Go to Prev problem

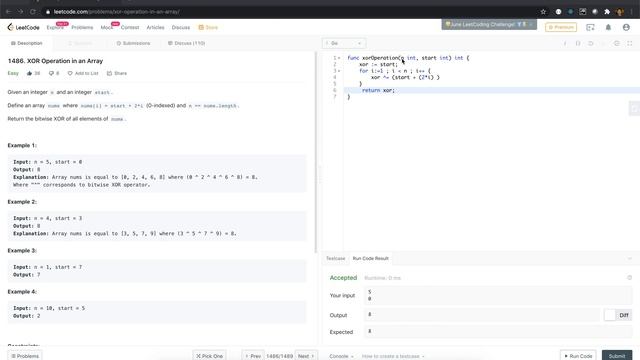(253, 356)
